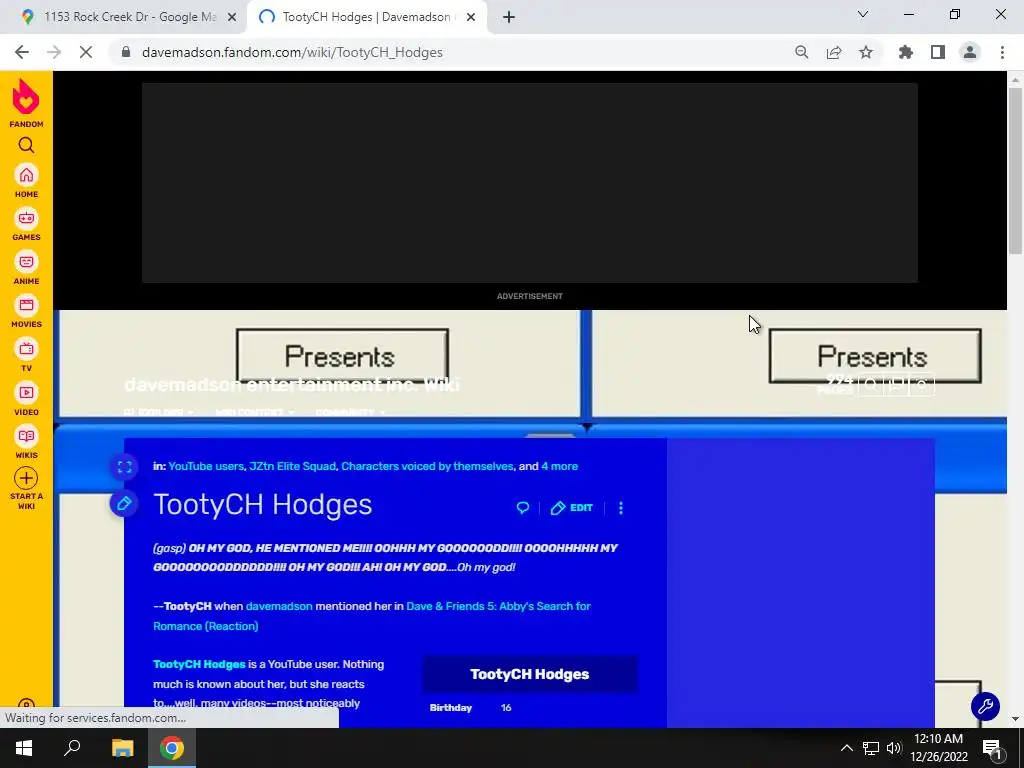Viewport: 1024px width, 768px height.
Task: Open Chrome profile avatar menu
Action: coord(970,52)
